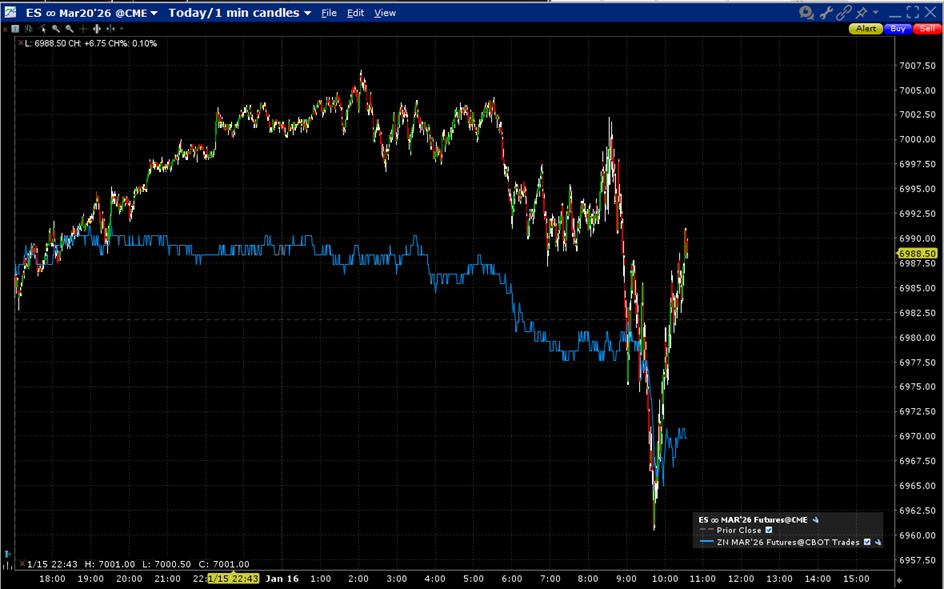This screenshot has height=589, width=944.
Task: Expand the pin icon's dropdown arrow
Action: pos(876,12)
